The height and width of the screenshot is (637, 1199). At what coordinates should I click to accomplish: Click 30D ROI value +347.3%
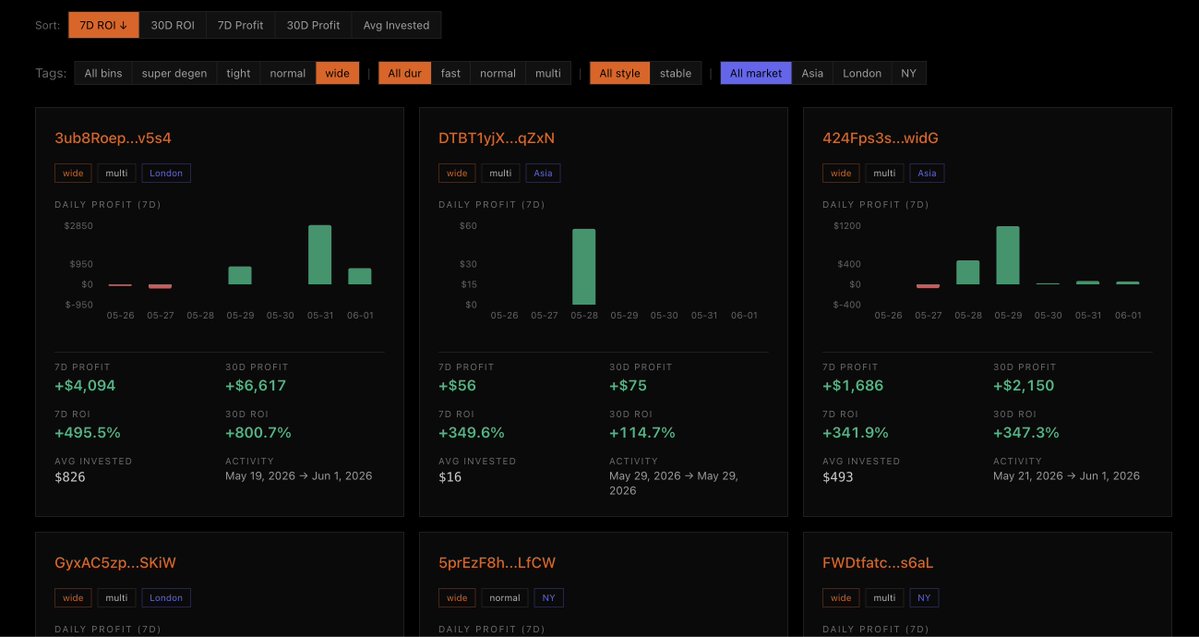[1026, 433]
